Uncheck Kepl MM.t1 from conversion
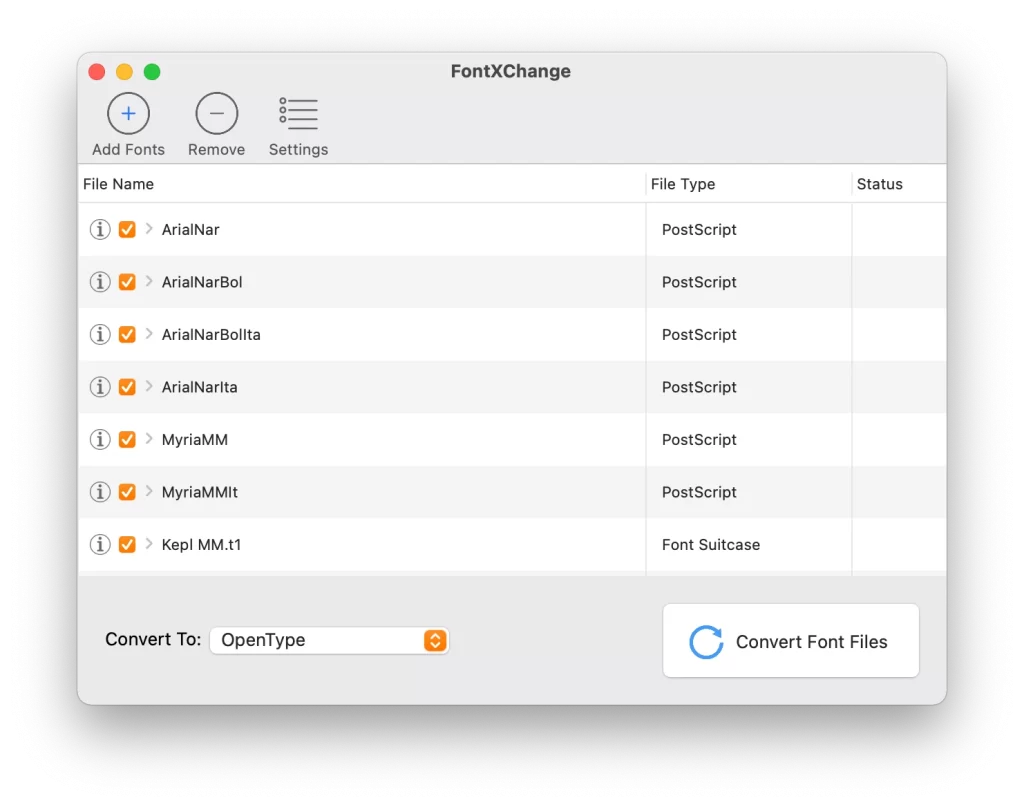Screen dimensions: 1024x807 click(128, 544)
